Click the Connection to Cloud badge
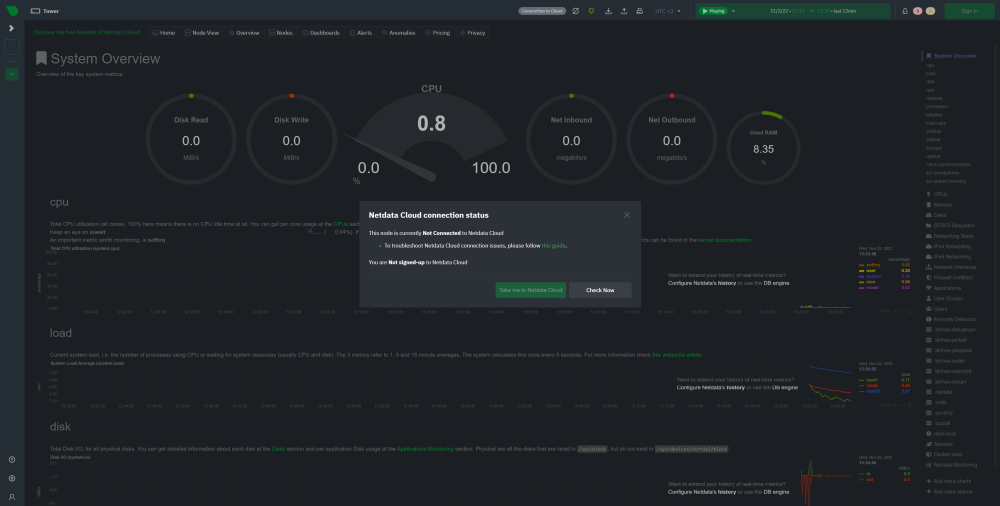1000x506 pixels. (542, 11)
